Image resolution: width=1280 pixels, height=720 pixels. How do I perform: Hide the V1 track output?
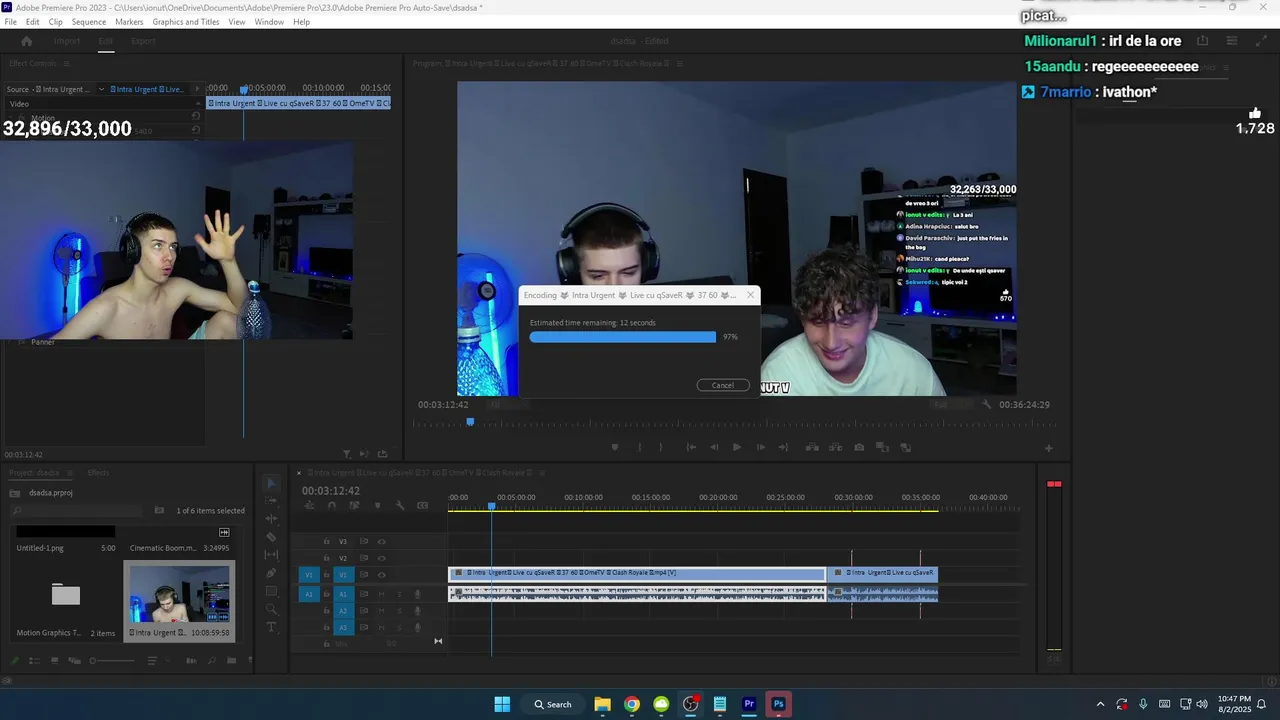[381, 575]
